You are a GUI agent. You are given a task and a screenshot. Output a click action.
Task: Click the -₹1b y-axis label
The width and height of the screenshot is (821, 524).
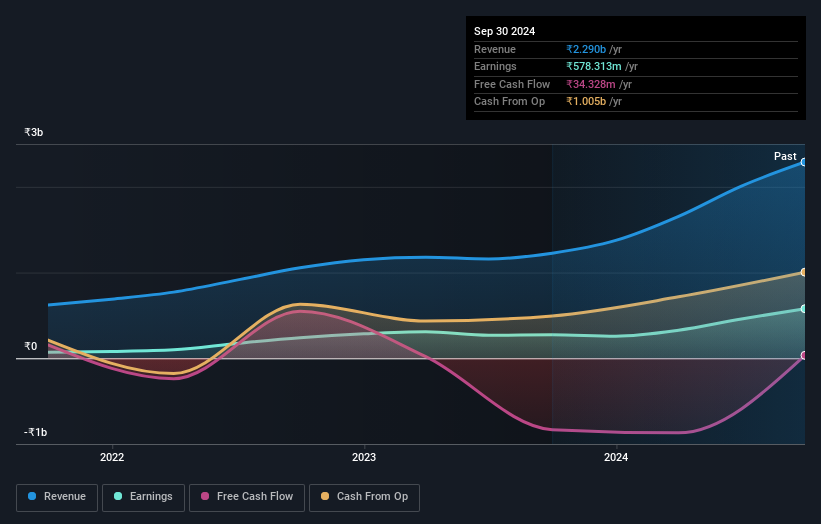tap(35, 432)
